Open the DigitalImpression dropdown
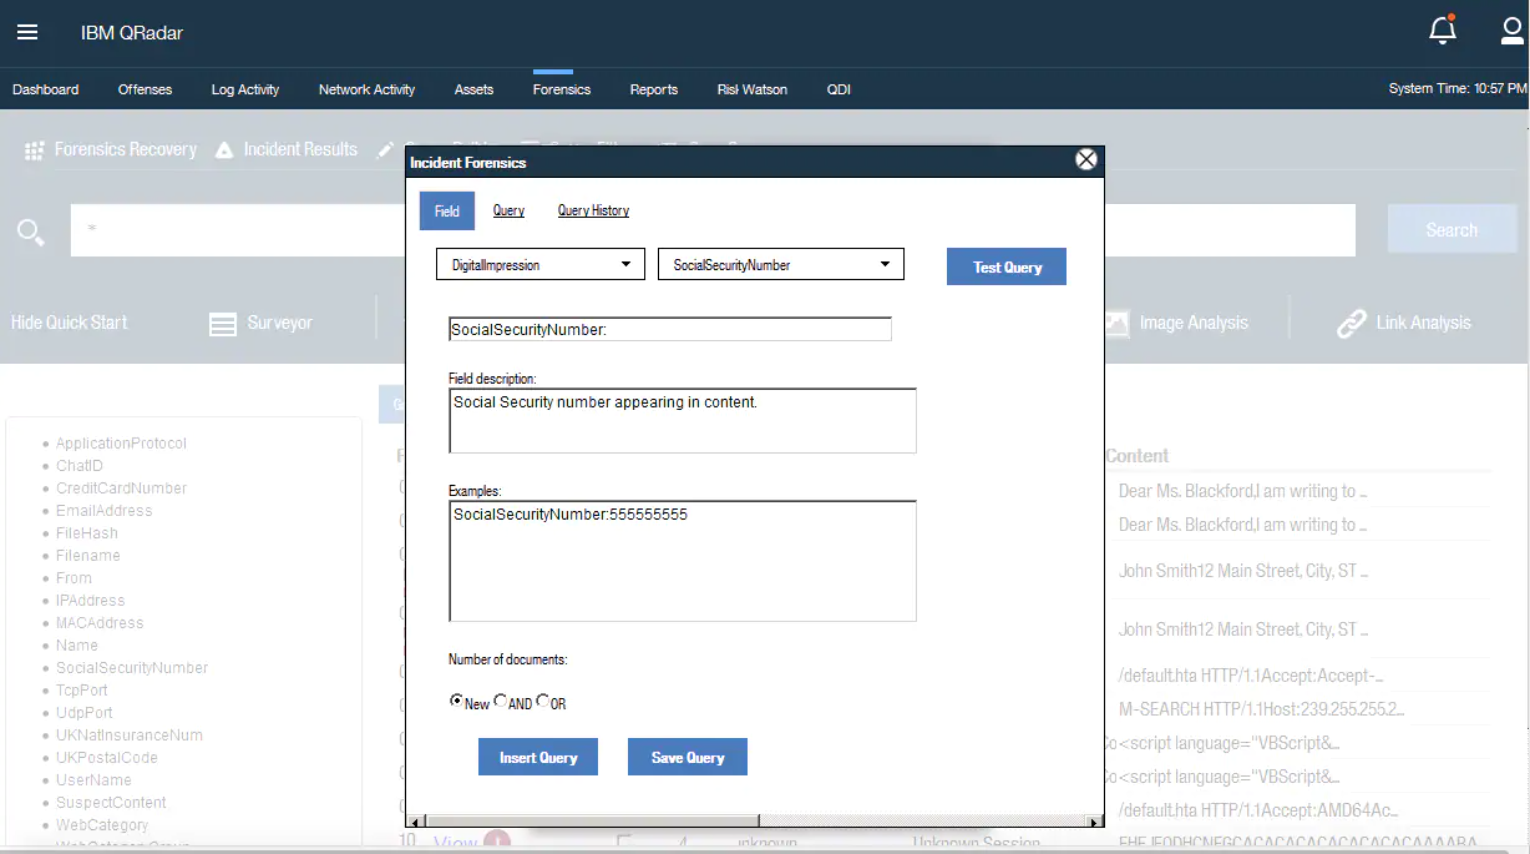The width and height of the screenshot is (1530, 854). (540, 265)
